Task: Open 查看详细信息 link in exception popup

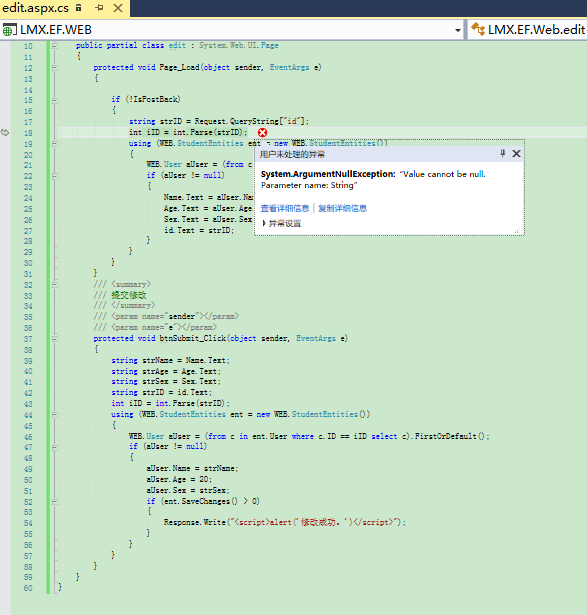Action: (285, 208)
